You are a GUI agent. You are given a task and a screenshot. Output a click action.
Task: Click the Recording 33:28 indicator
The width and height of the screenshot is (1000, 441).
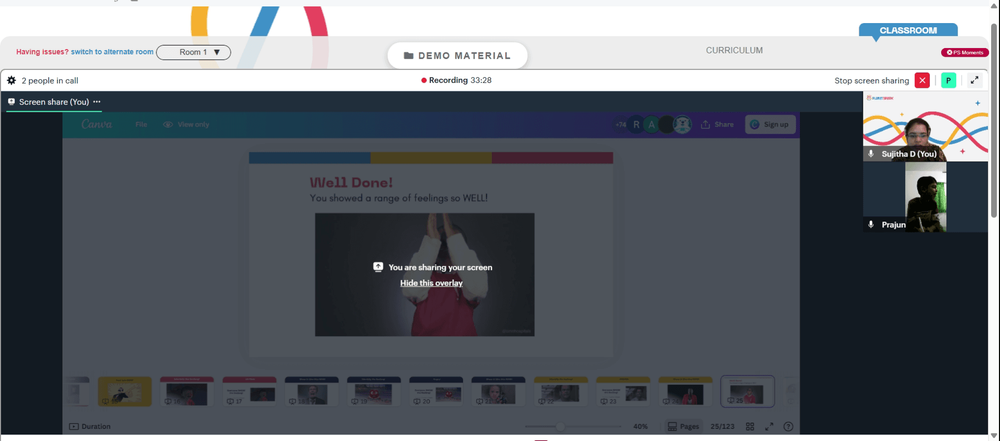[x=457, y=80]
